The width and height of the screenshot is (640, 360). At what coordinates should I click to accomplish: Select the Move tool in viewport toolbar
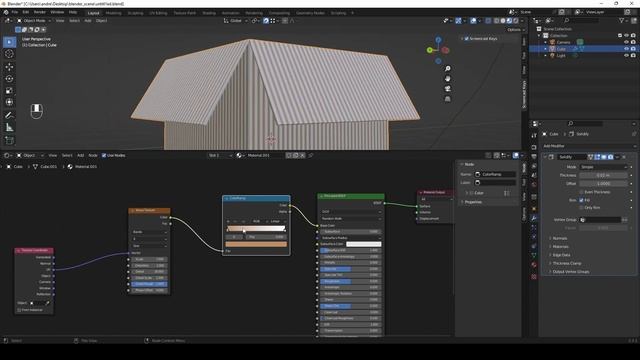[9, 67]
